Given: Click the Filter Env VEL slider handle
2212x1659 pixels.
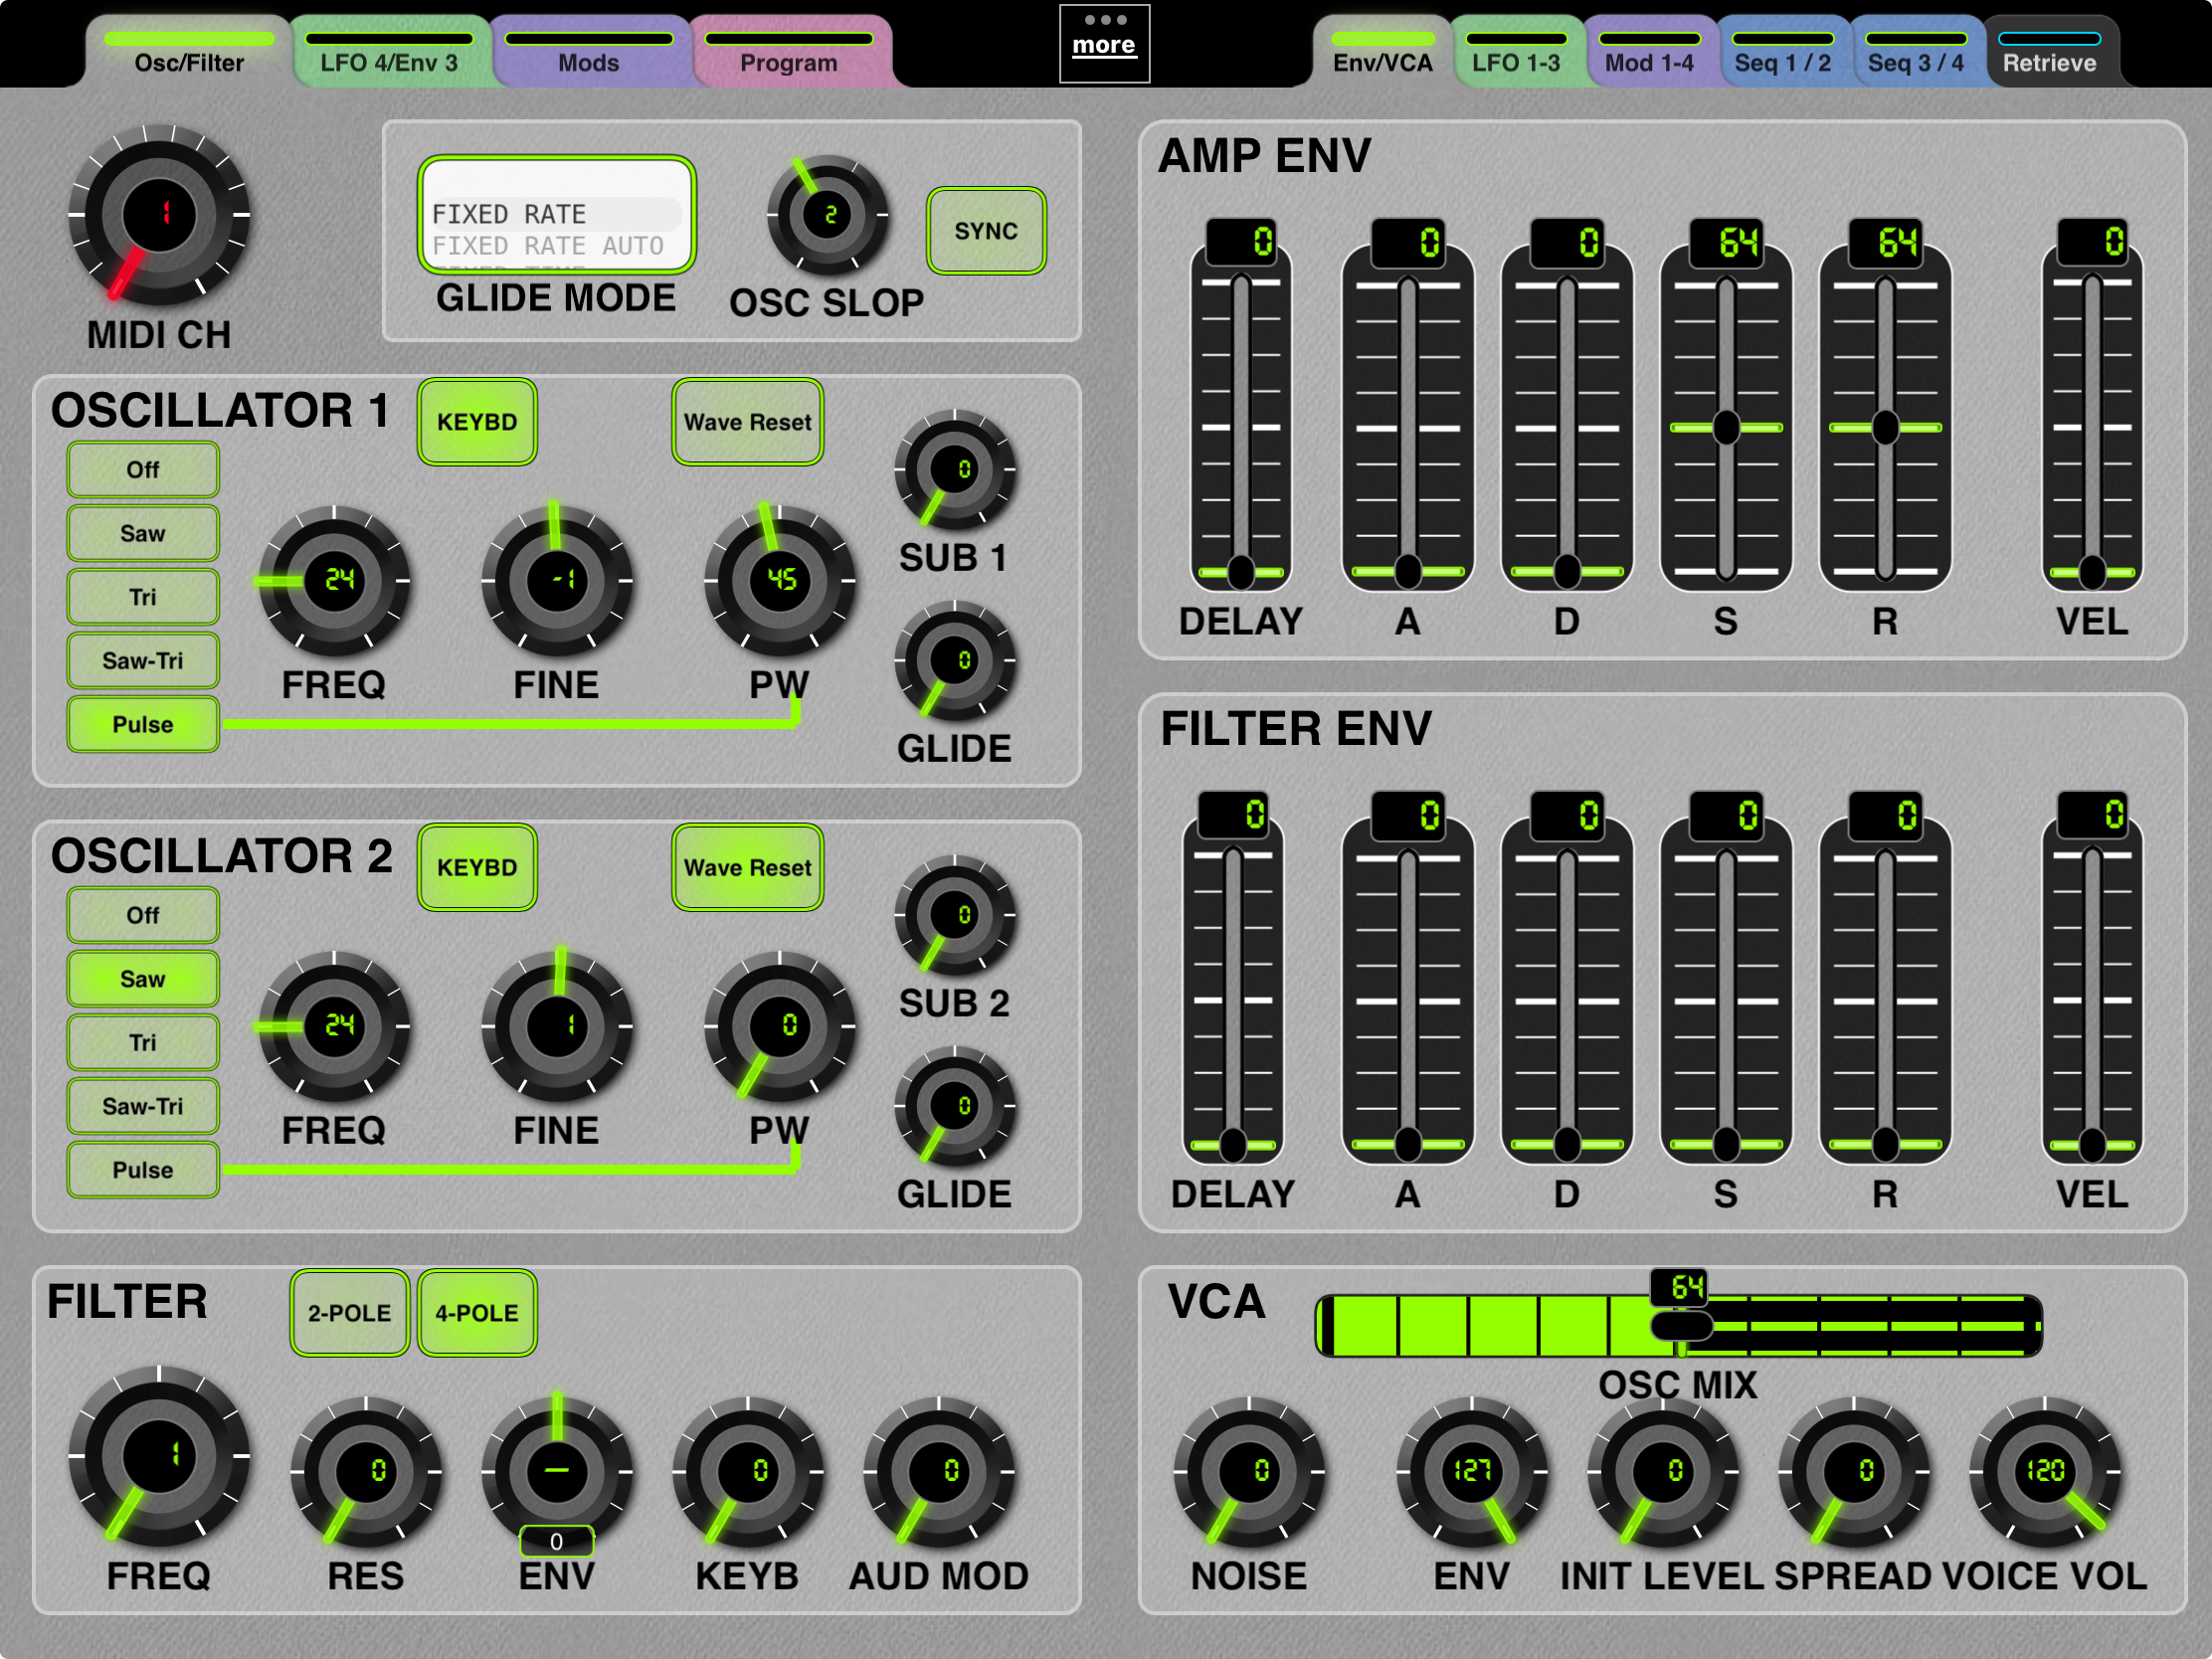Looking at the screenshot, I should click(2092, 1145).
